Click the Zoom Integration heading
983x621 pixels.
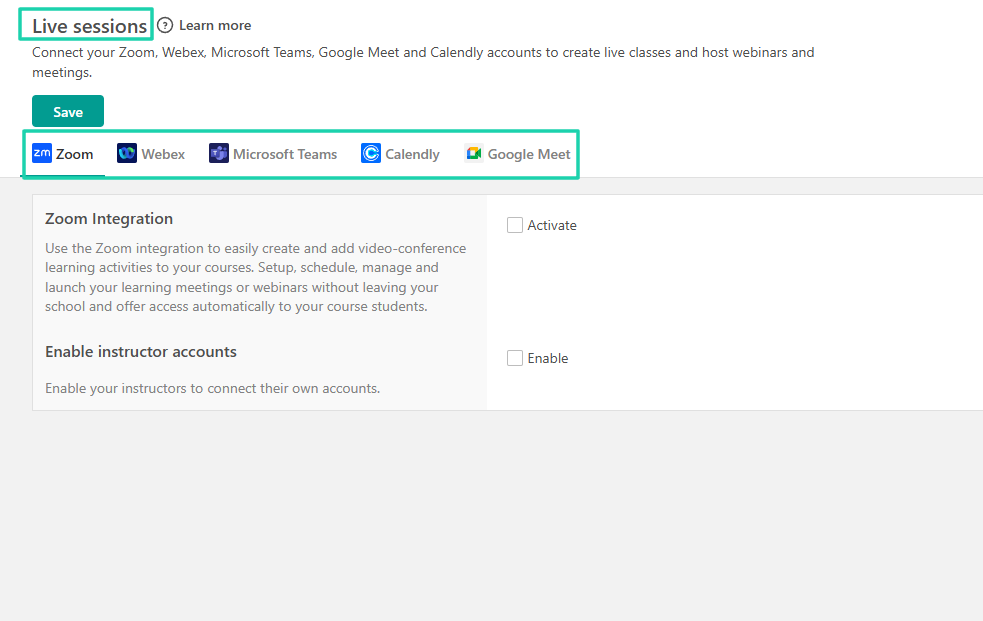coord(109,219)
